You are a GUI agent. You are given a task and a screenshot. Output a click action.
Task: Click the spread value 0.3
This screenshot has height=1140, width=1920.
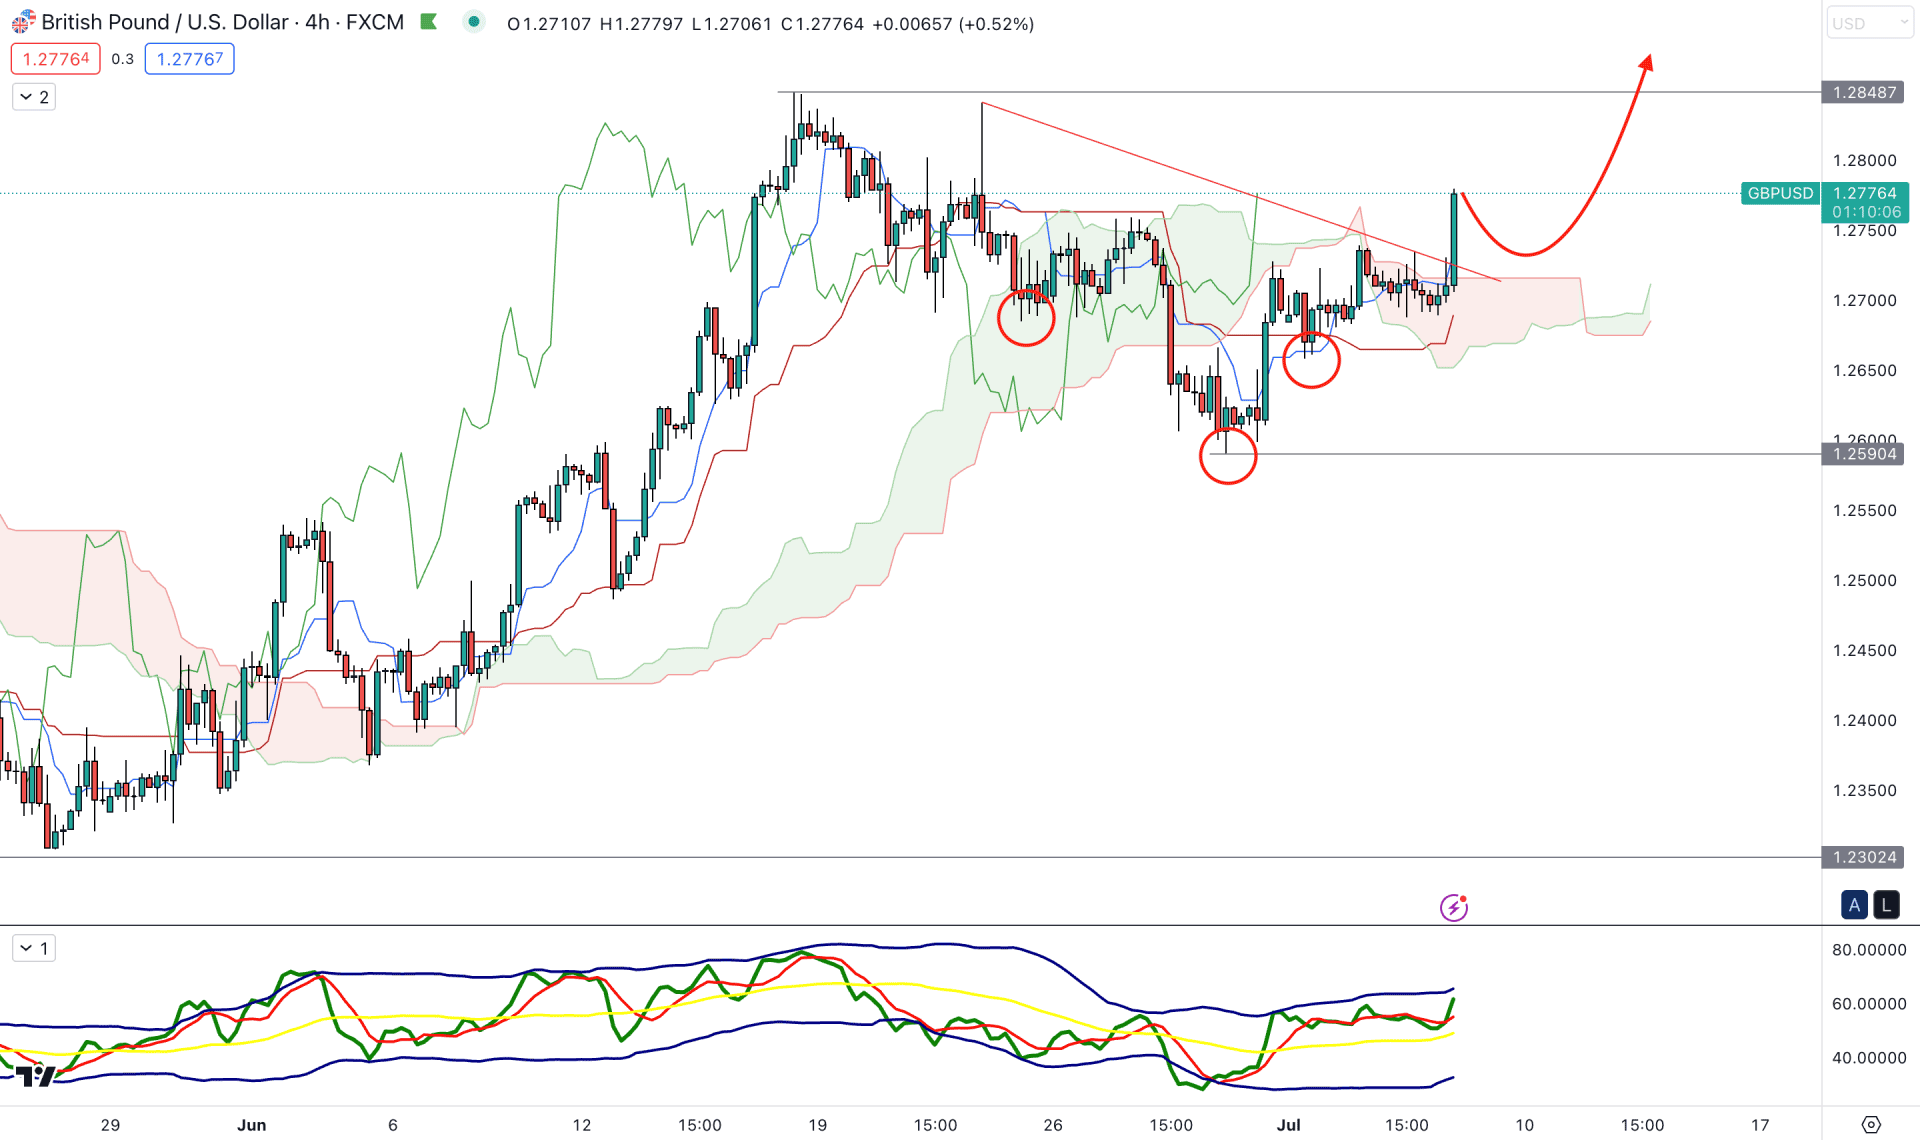point(122,59)
